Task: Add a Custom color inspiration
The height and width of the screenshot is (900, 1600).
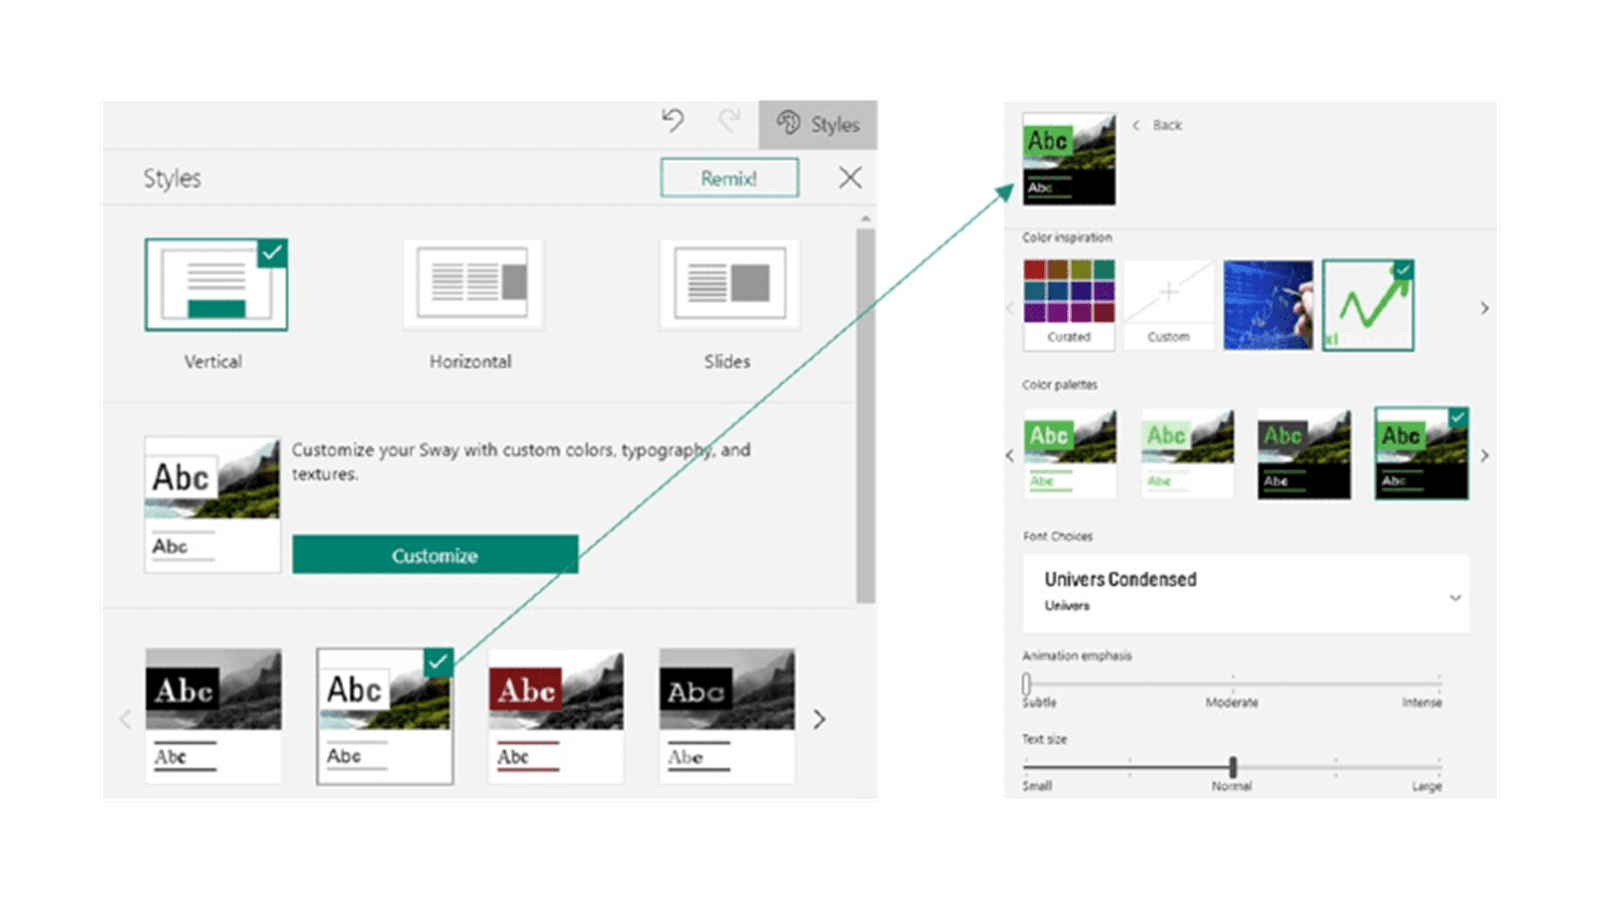Action: point(1168,304)
